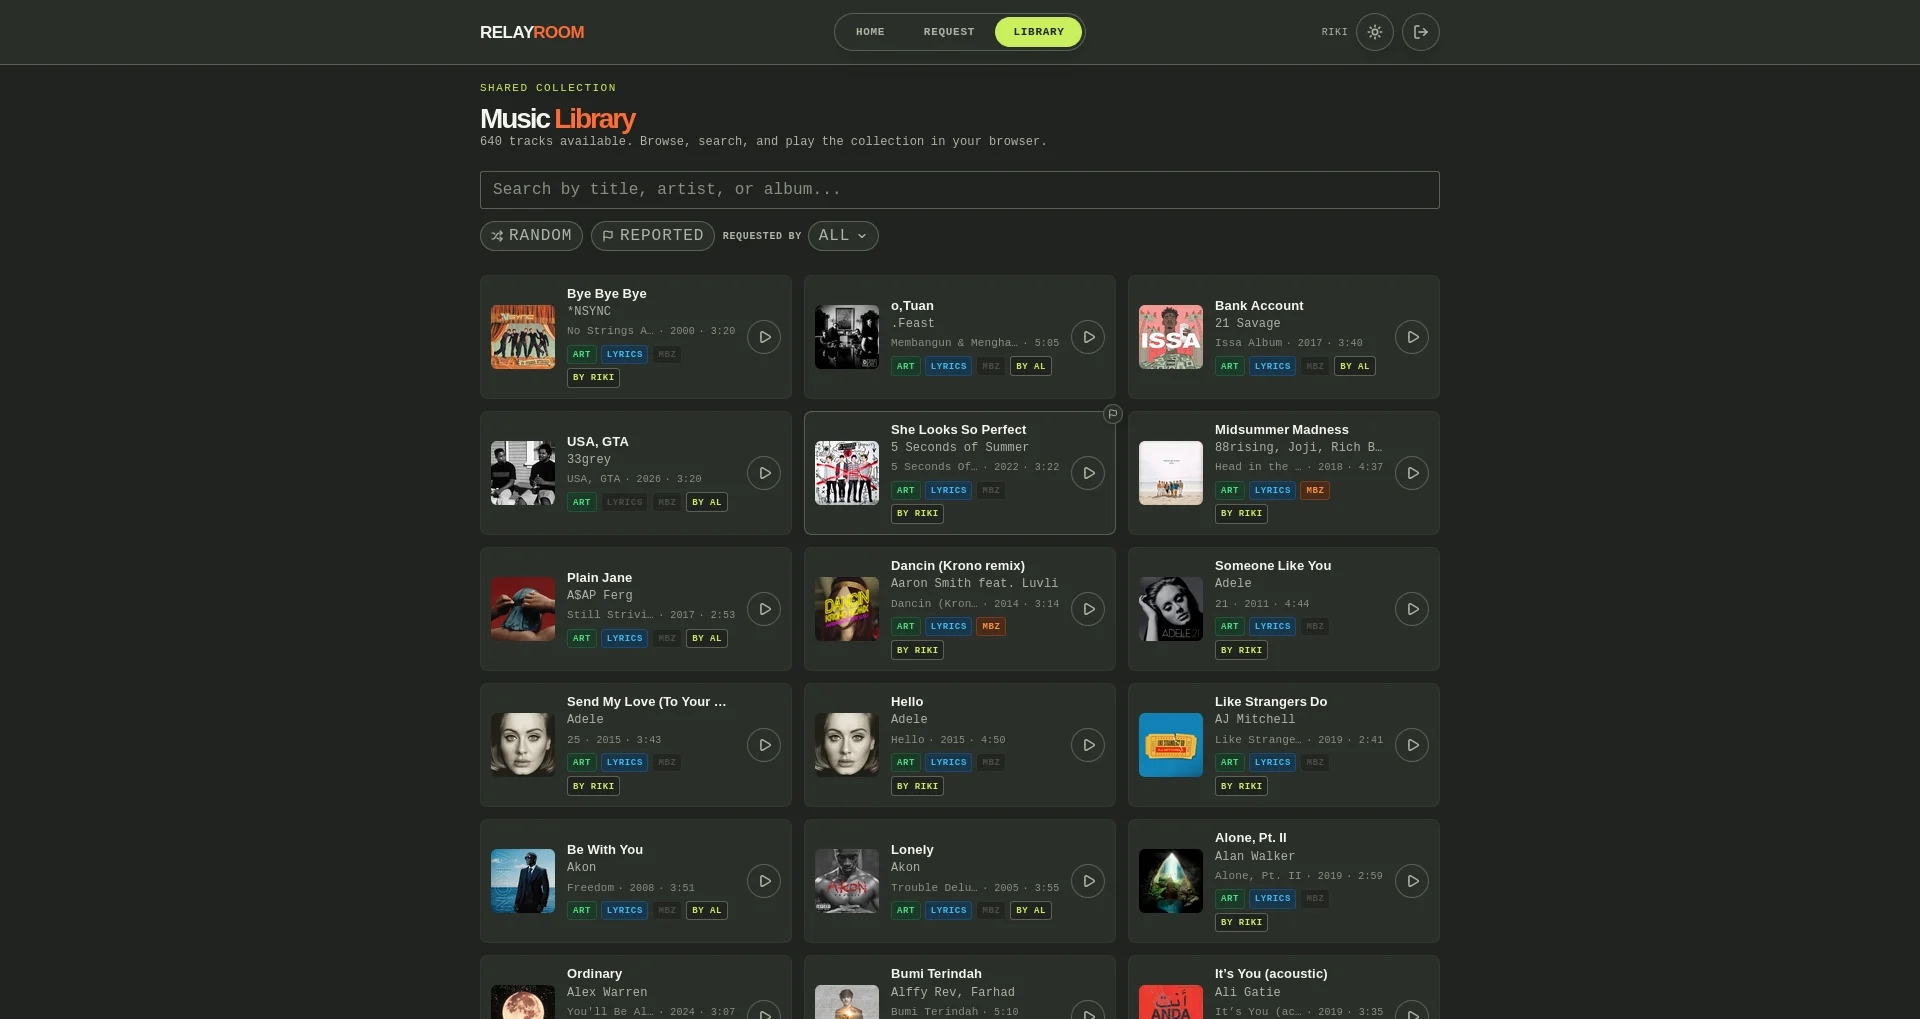1920x1019 pixels.
Task: Click LYRICS badge on Bye Bye Bye
Action: (624, 355)
